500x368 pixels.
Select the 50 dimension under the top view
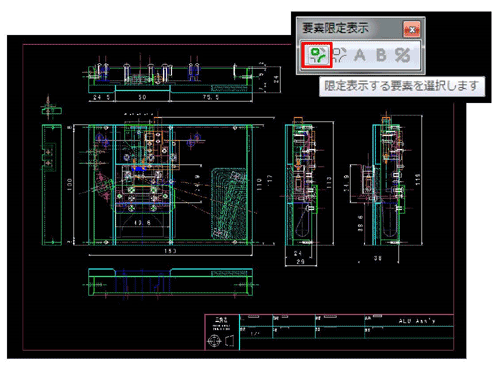pos(142,97)
